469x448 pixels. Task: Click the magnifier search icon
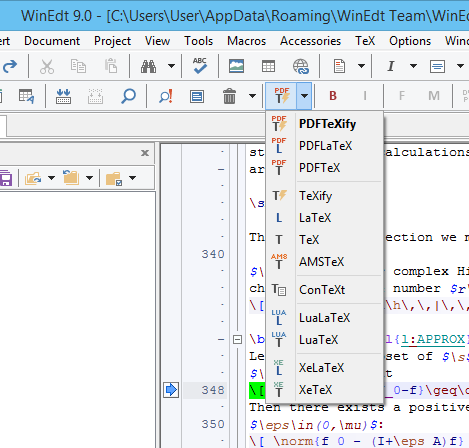(x=128, y=96)
